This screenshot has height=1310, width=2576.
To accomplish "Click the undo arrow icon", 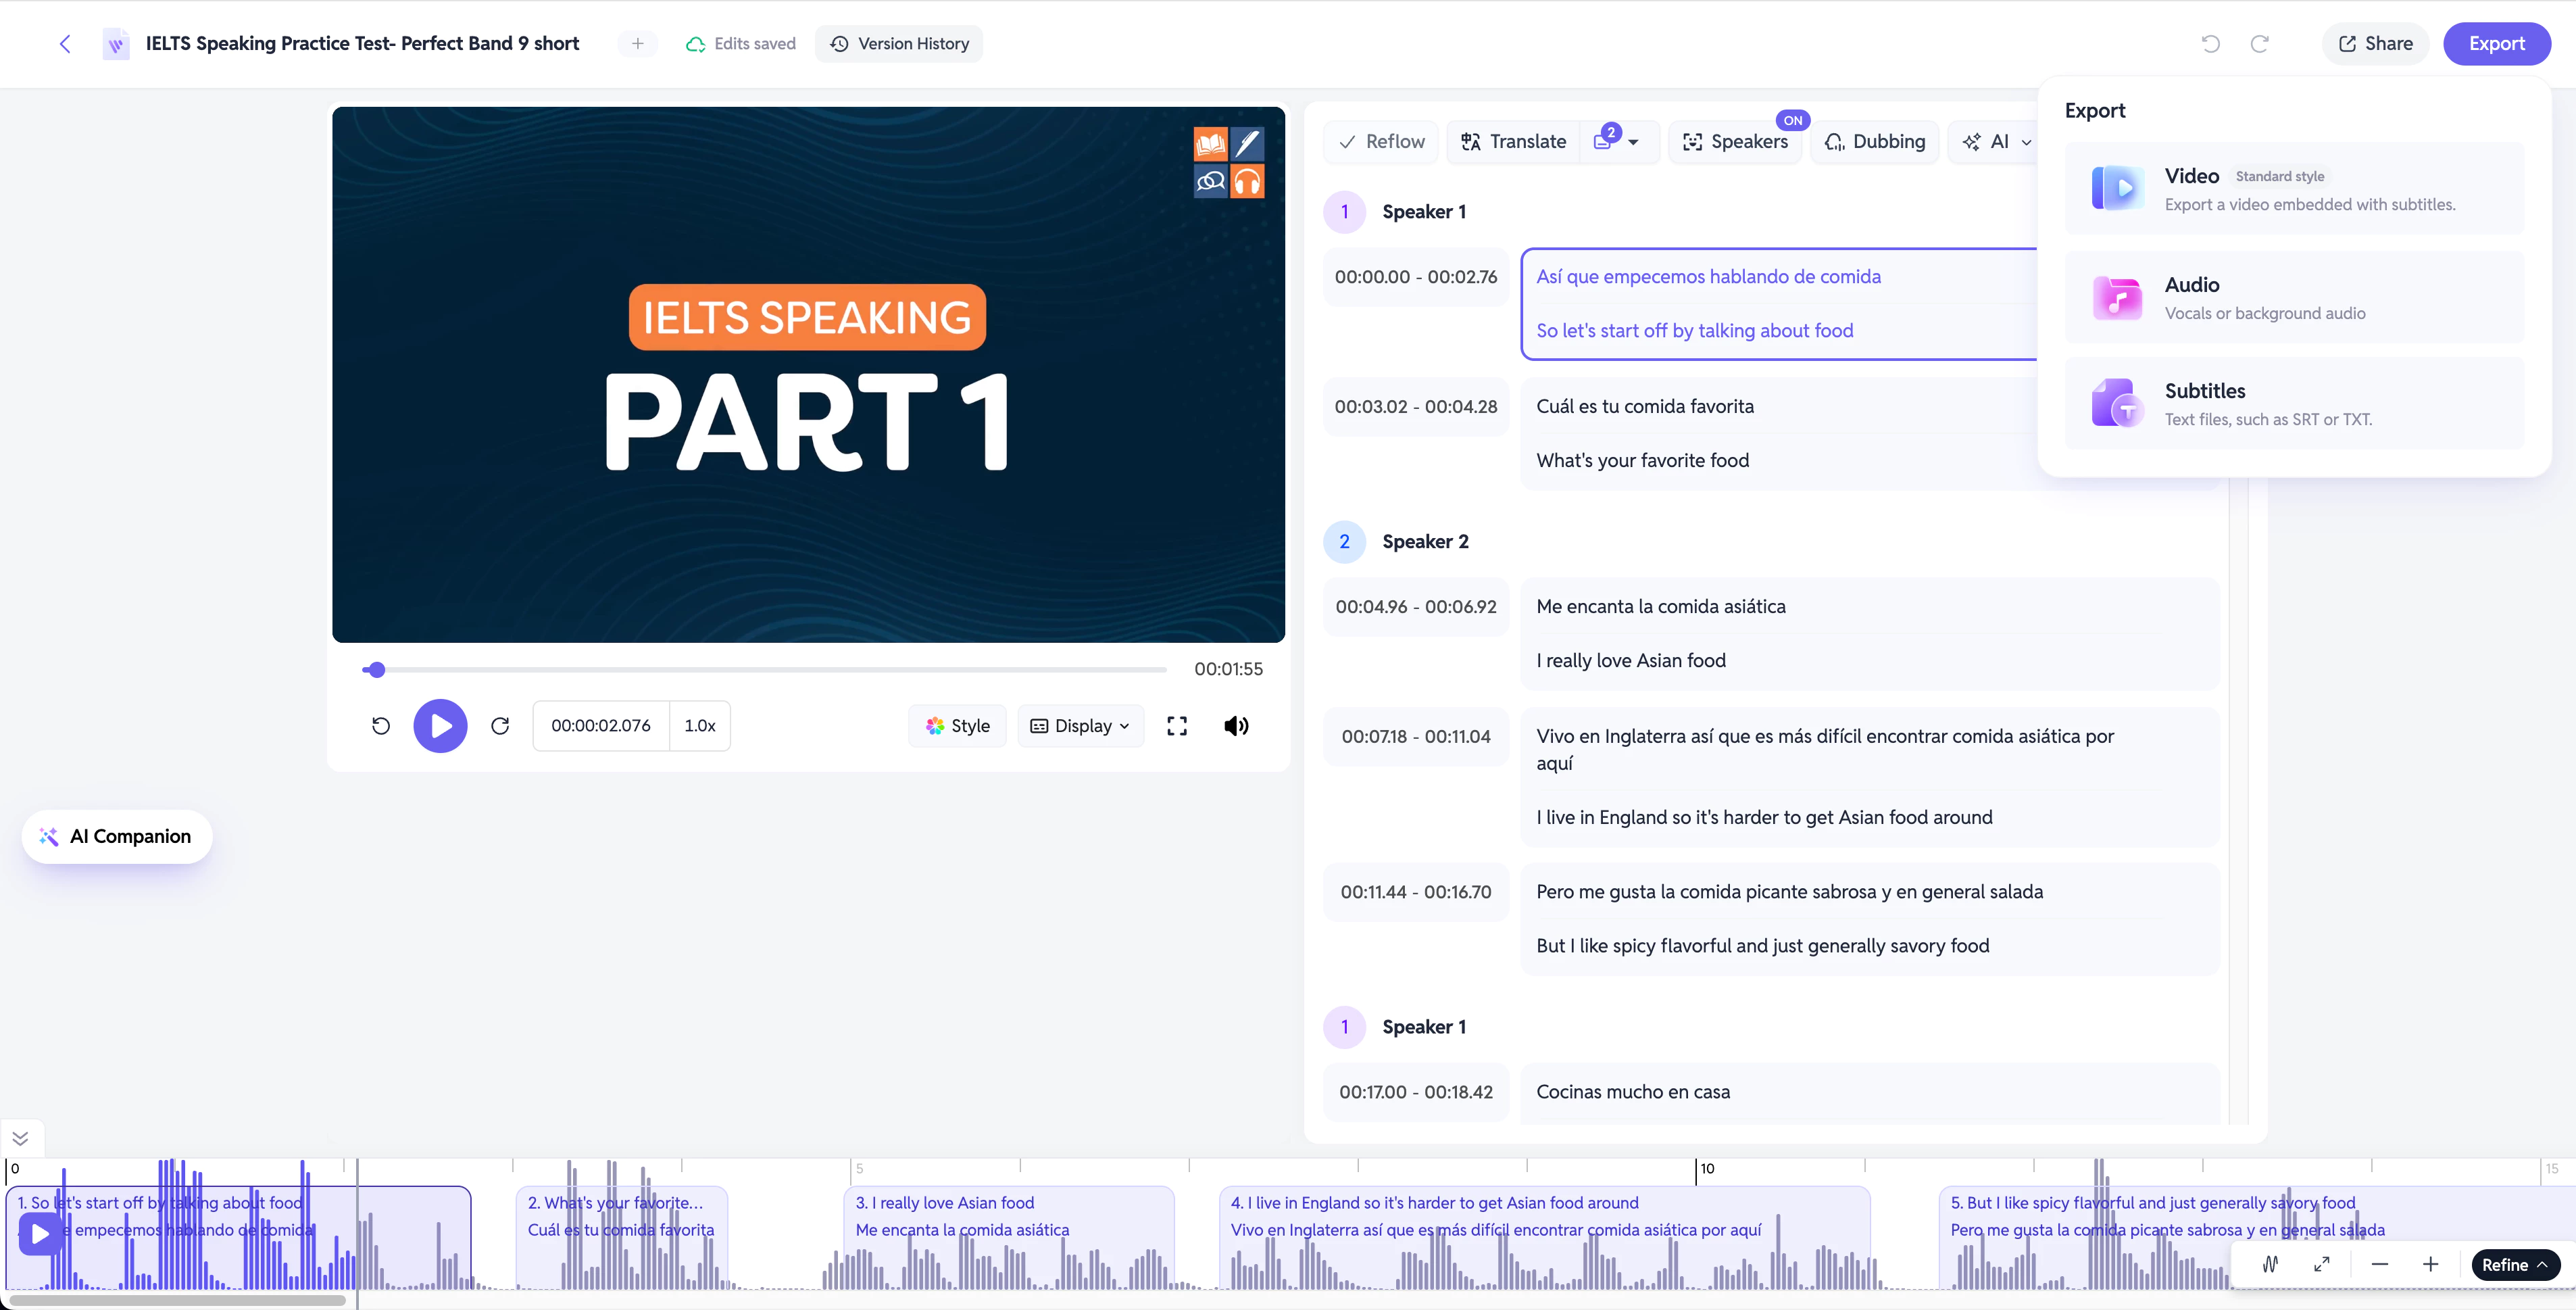I will pos(2211,44).
